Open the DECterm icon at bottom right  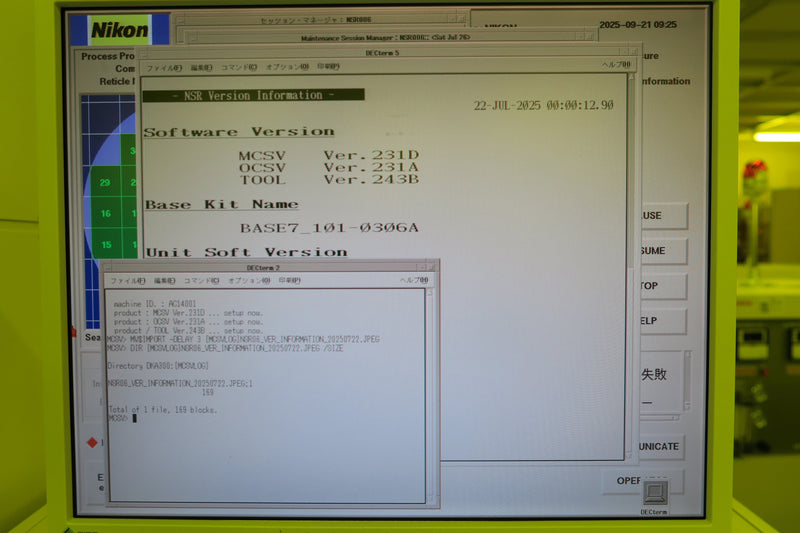[x=655, y=494]
